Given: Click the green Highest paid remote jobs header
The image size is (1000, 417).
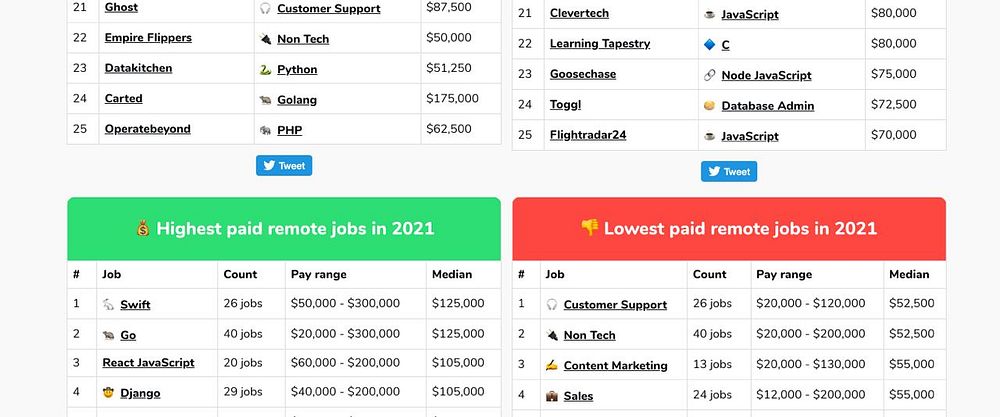Looking at the screenshot, I should (x=284, y=229).
